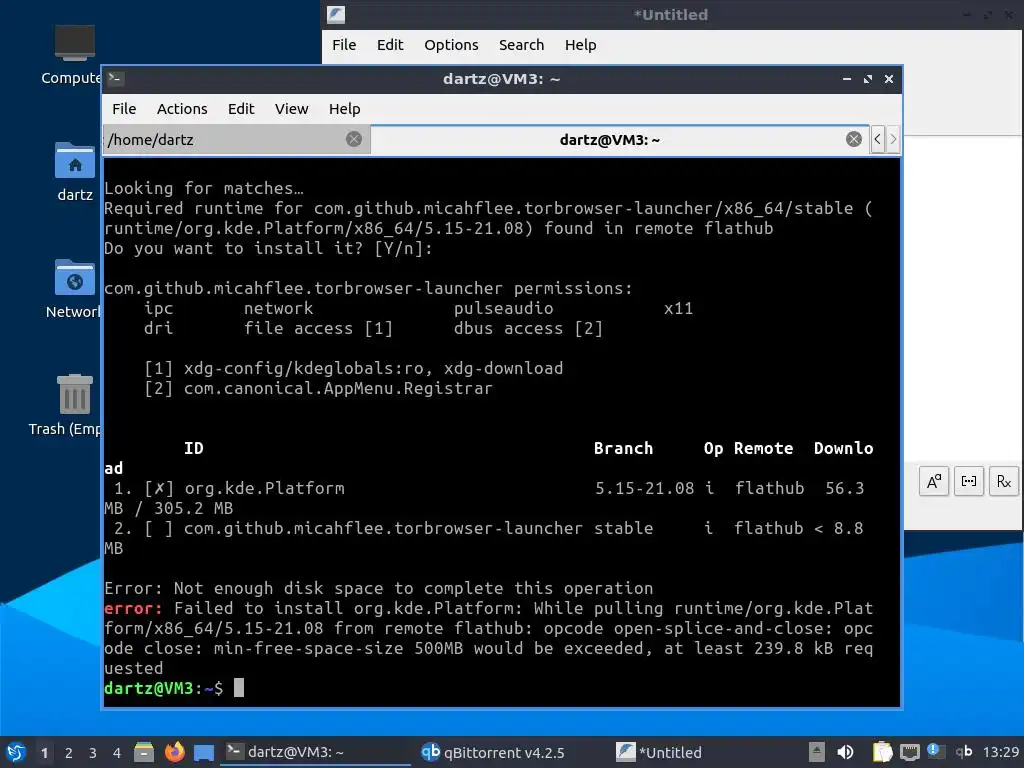Close the /home/dartz terminal tab
This screenshot has height=768, width=1024.
pos(354,139)
